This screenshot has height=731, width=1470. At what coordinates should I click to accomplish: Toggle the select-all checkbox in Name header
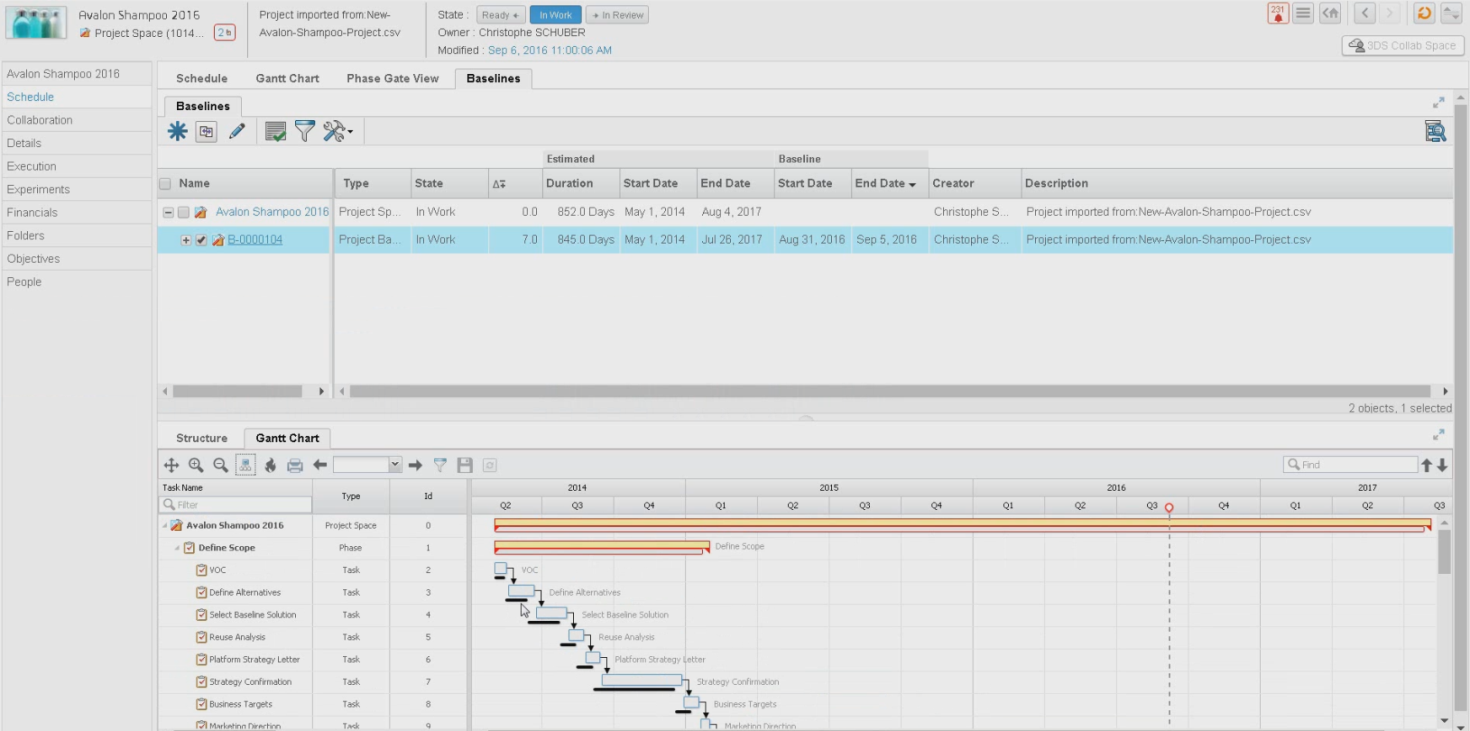(165, 183)
